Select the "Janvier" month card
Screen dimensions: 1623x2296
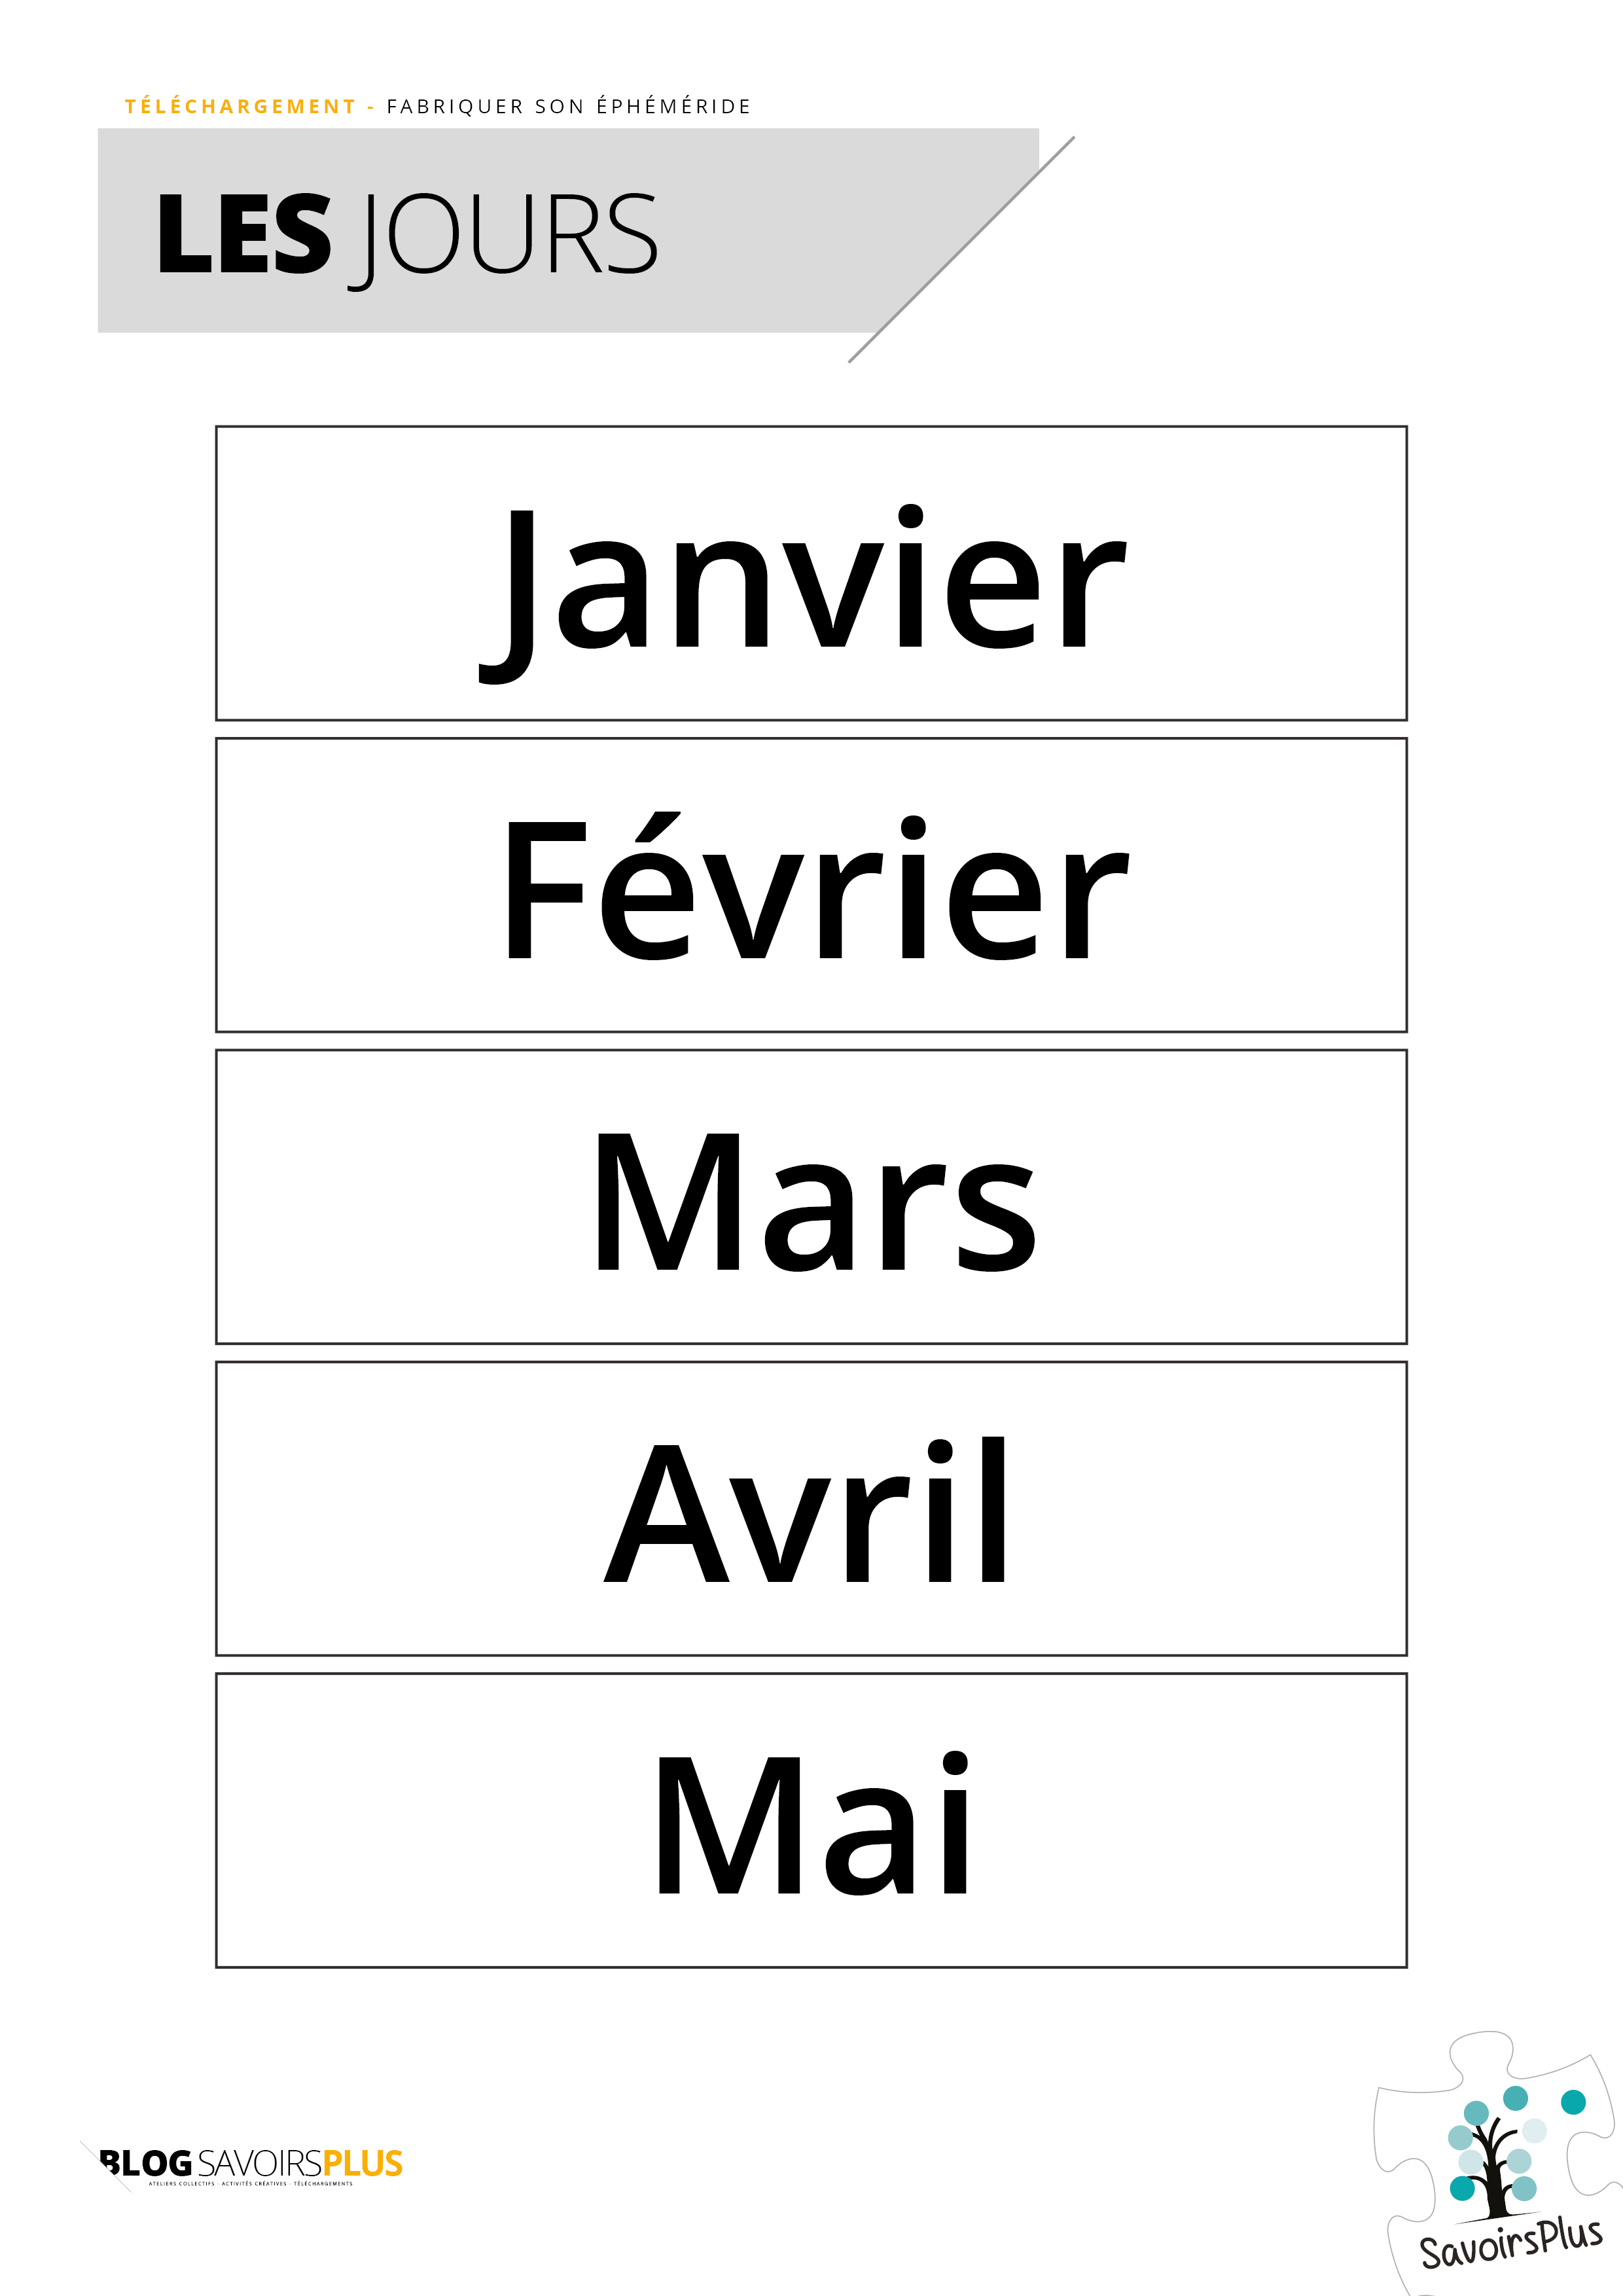(x=811, y=573)
